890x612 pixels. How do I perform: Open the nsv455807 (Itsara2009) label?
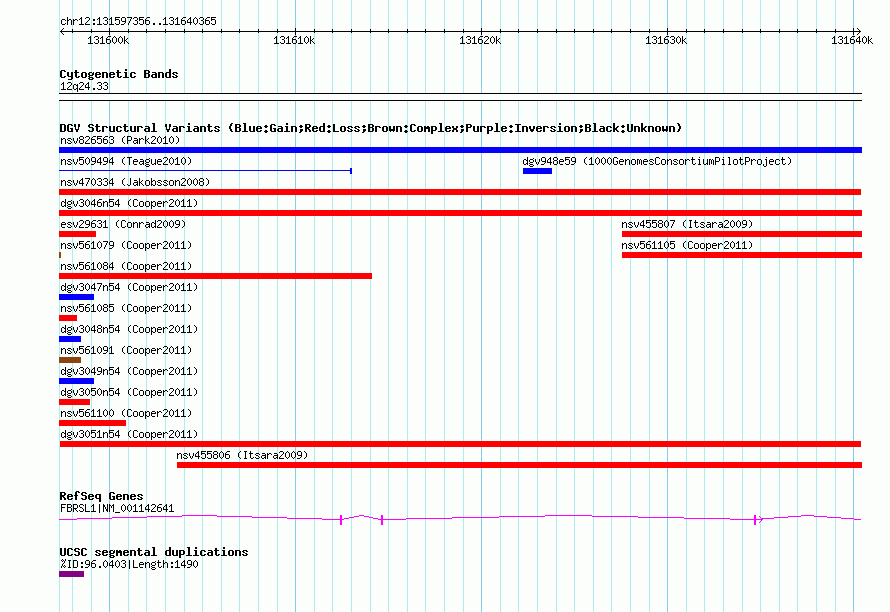point(687,224)
